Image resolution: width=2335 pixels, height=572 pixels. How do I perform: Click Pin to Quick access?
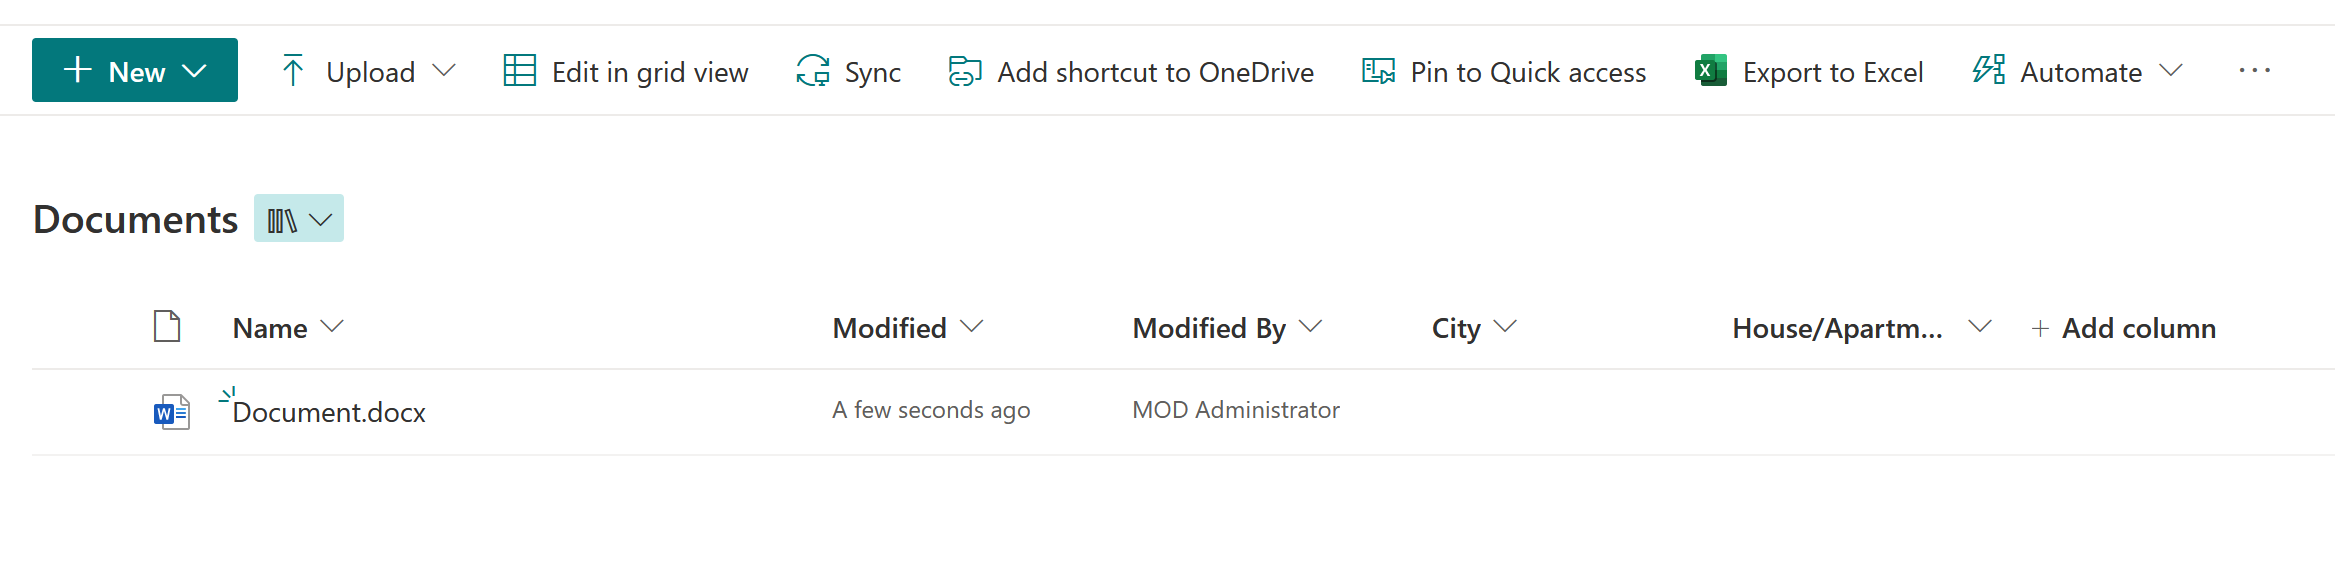click(x=1504, y=71)
